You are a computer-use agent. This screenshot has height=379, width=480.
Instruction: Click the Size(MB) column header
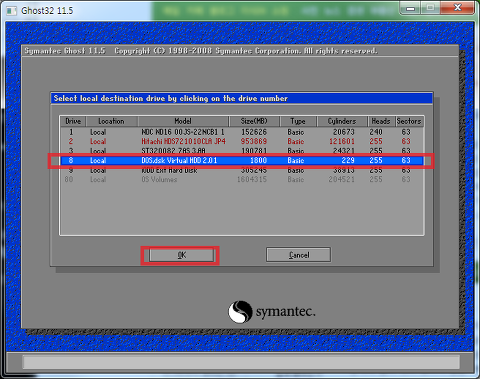click(x=254, y=121)
